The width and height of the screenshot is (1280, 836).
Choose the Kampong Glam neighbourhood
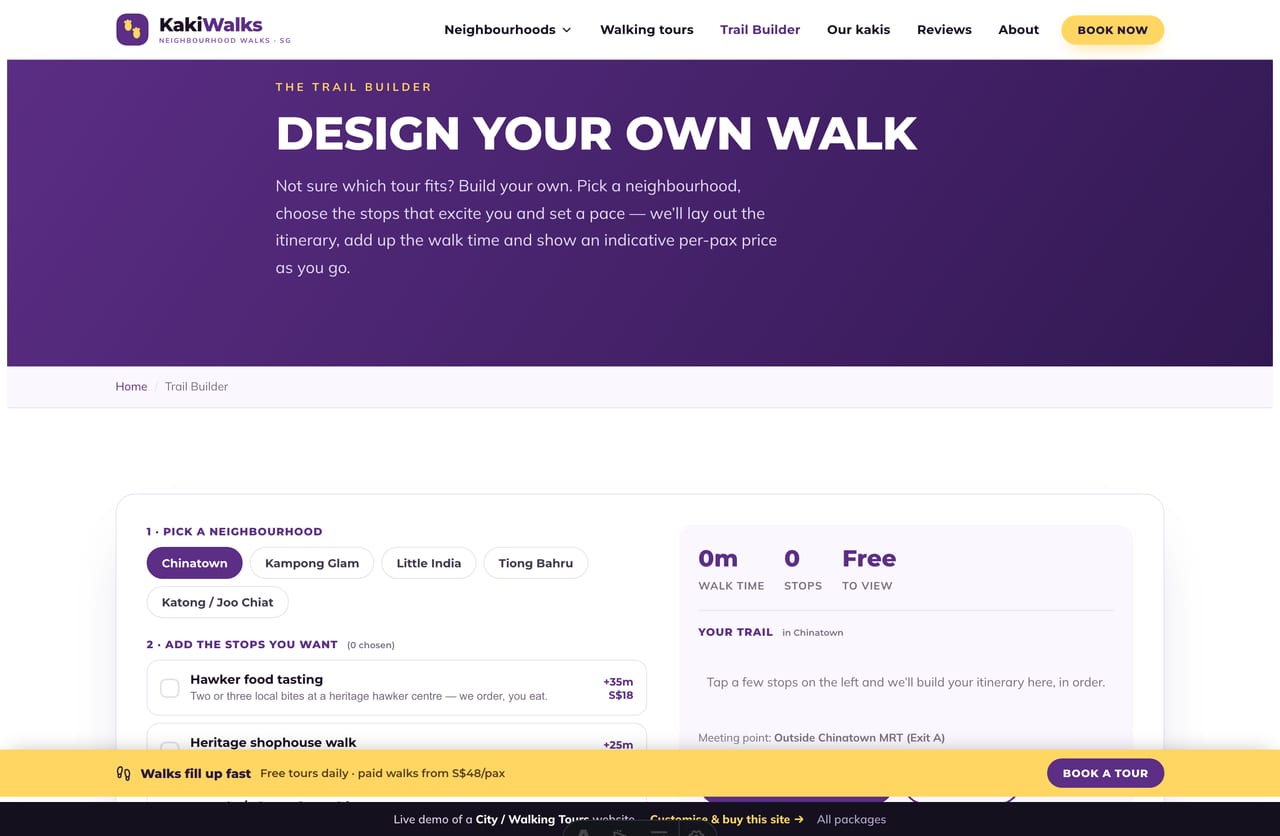pos(312,563)
